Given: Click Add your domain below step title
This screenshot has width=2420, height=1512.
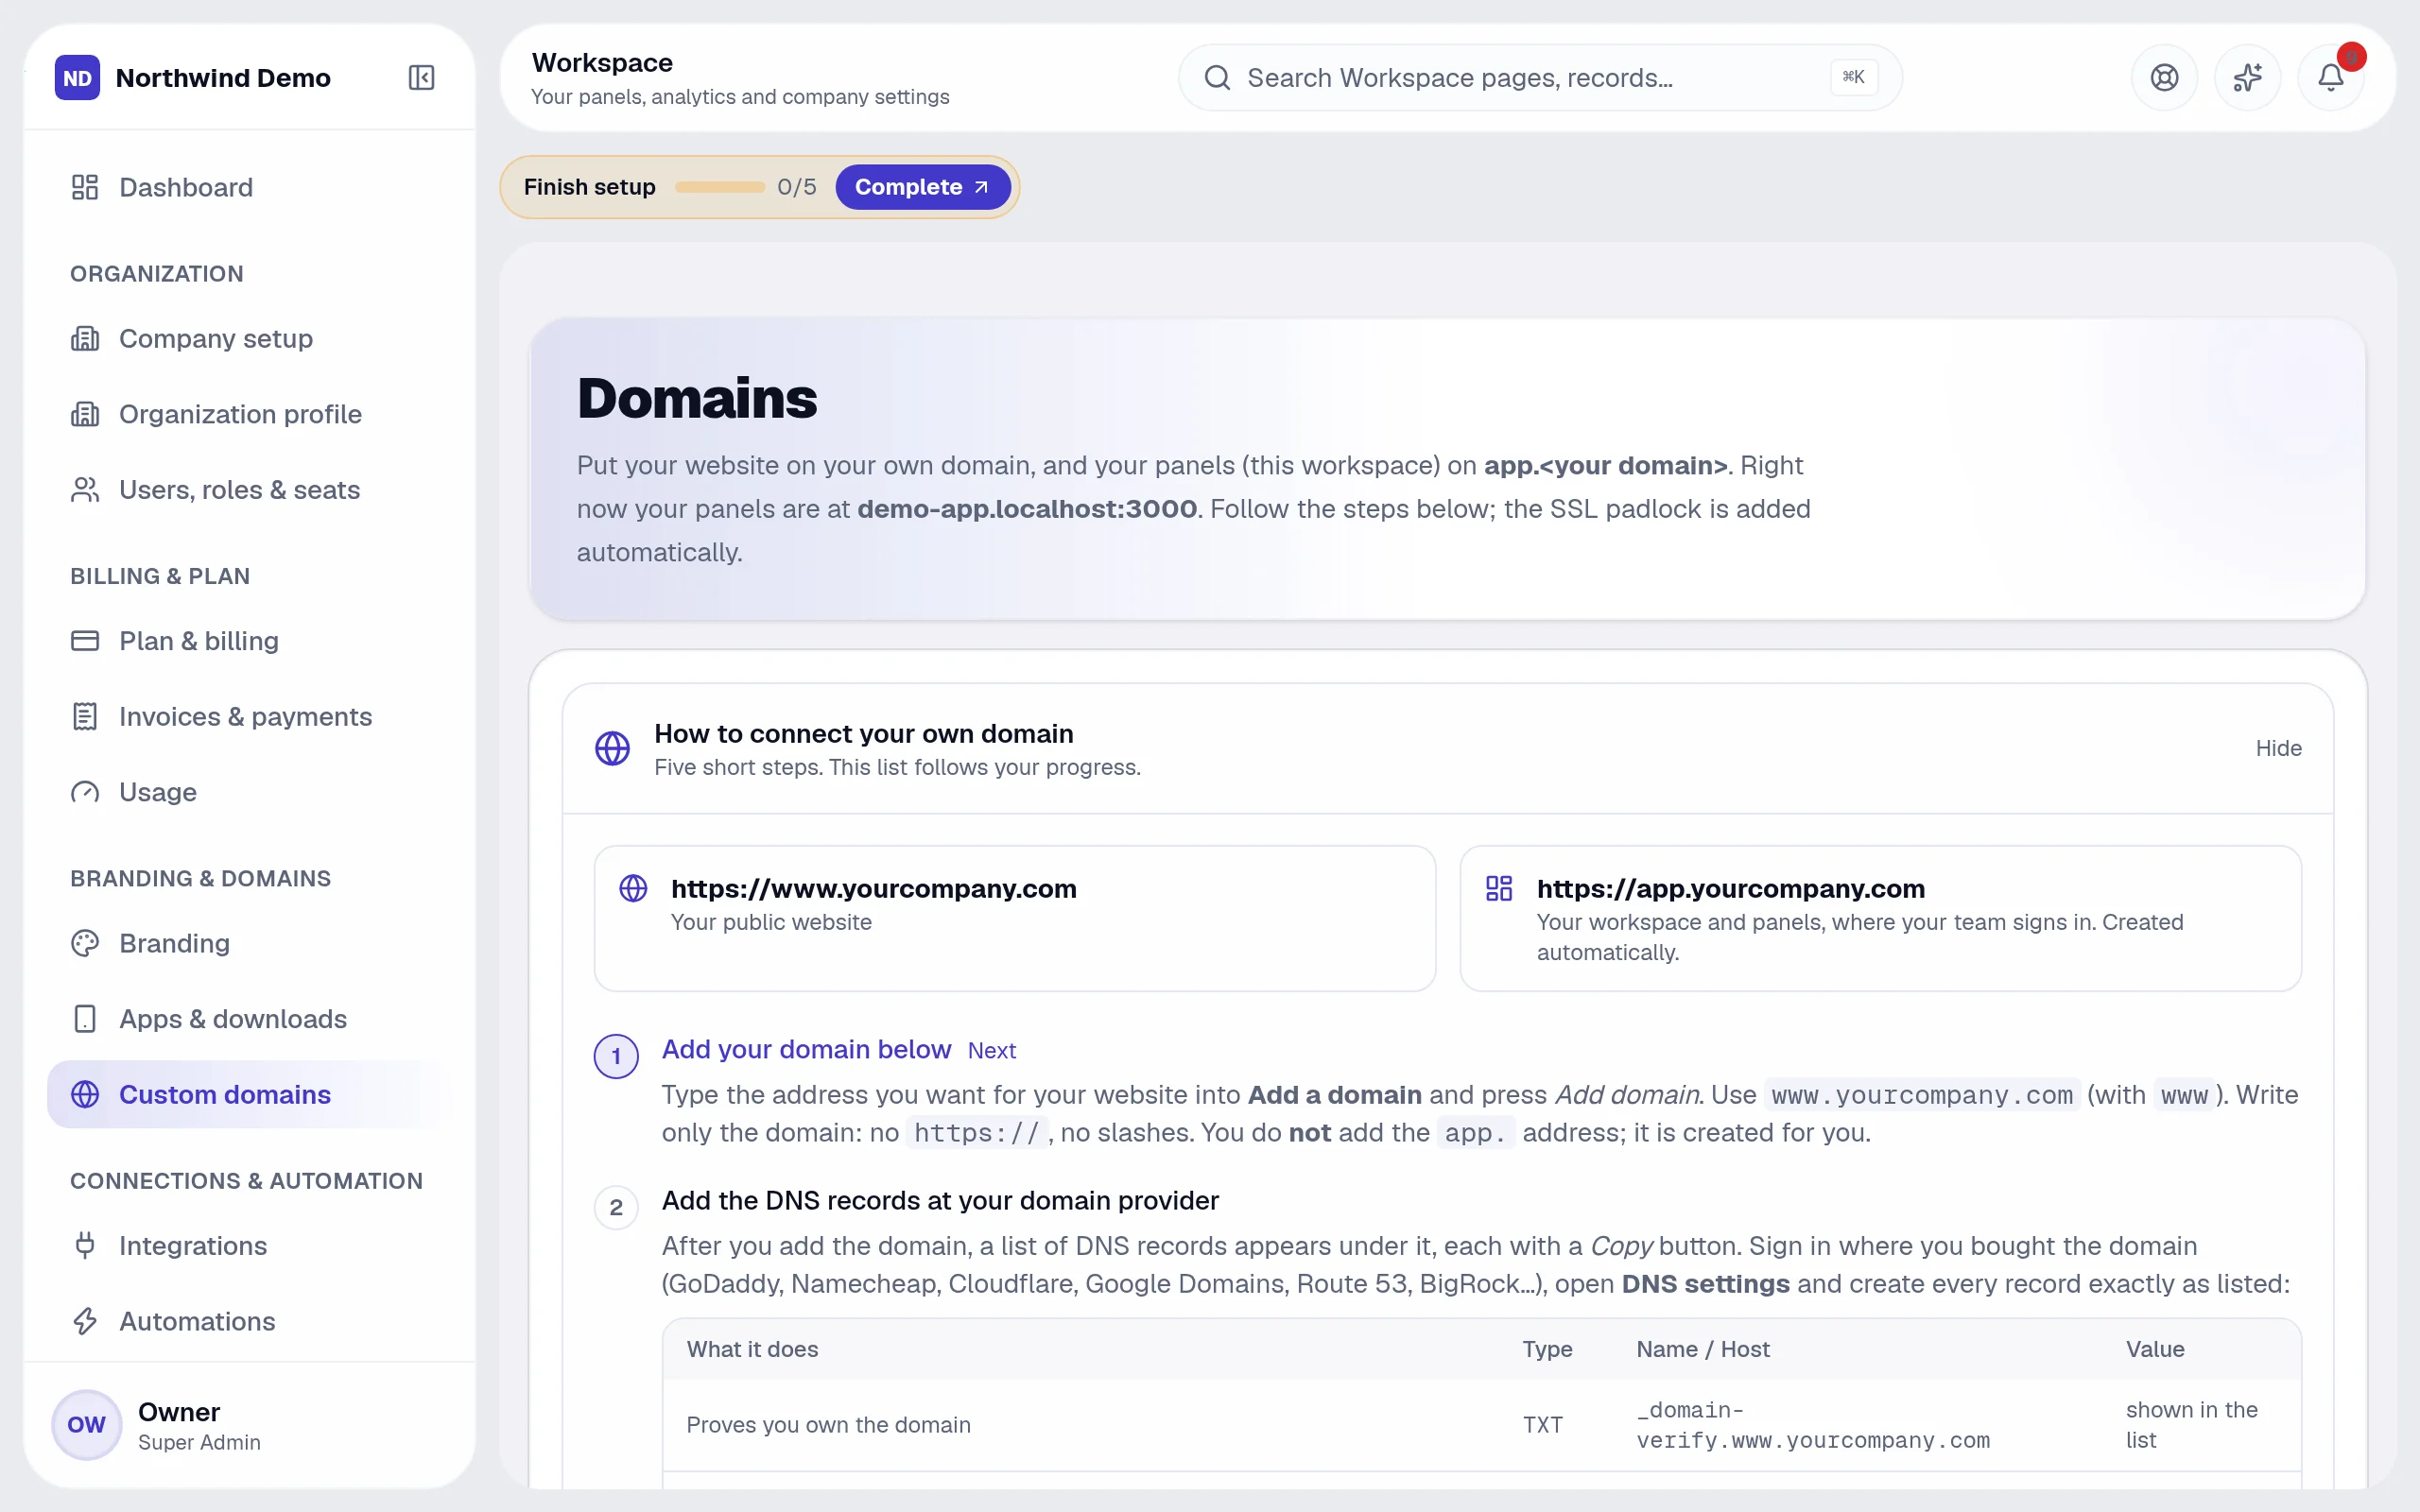Looking at the screenshot, I should click(806, 1049).
